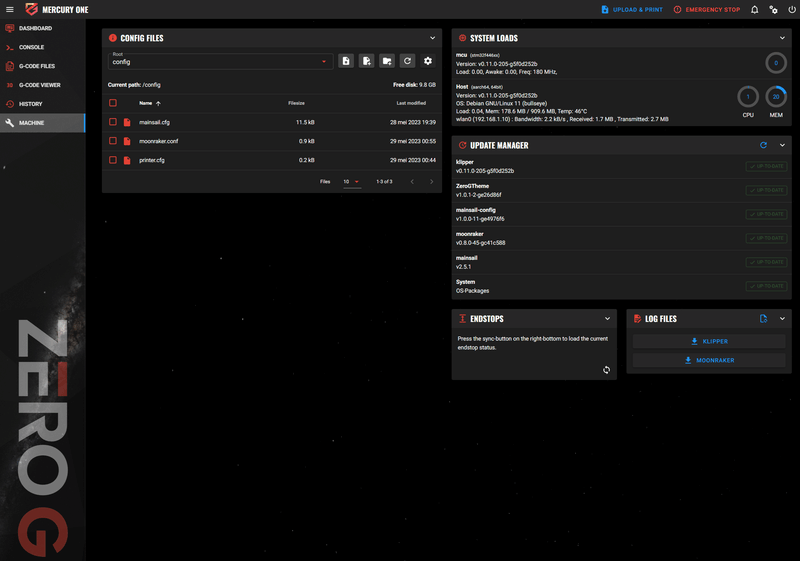Refresh the Update Manager
The width and height of the screenshot is (800, 561).
tap(763, 145)
